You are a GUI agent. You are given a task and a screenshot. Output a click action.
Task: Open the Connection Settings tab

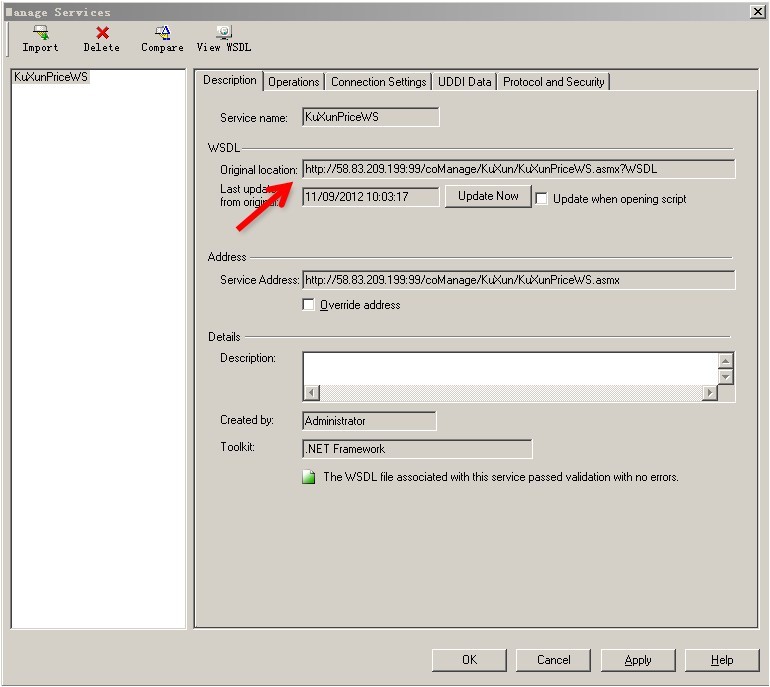coord(379,82)
